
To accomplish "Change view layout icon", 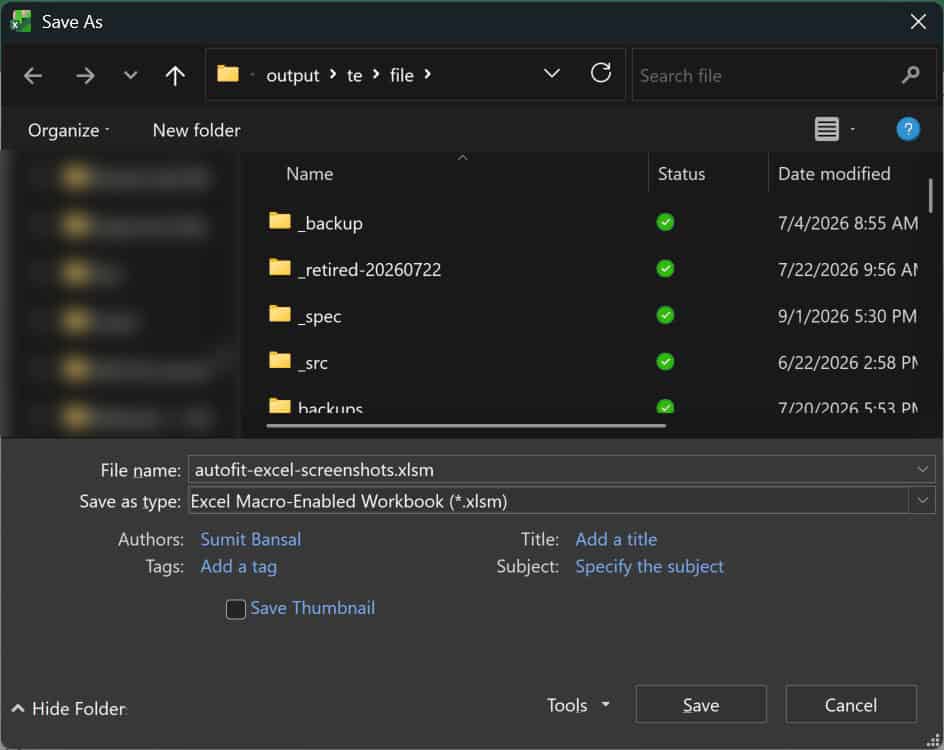I will click(827, 129).
